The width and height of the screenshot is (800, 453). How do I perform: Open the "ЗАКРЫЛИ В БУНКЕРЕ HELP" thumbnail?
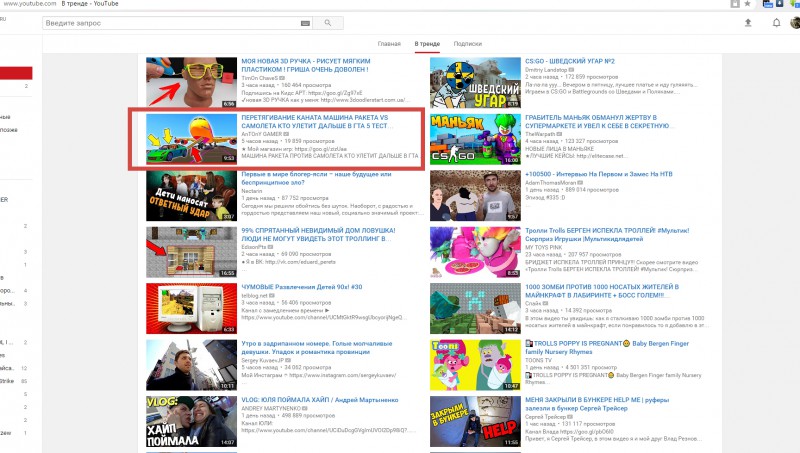[x=475, y=421]
